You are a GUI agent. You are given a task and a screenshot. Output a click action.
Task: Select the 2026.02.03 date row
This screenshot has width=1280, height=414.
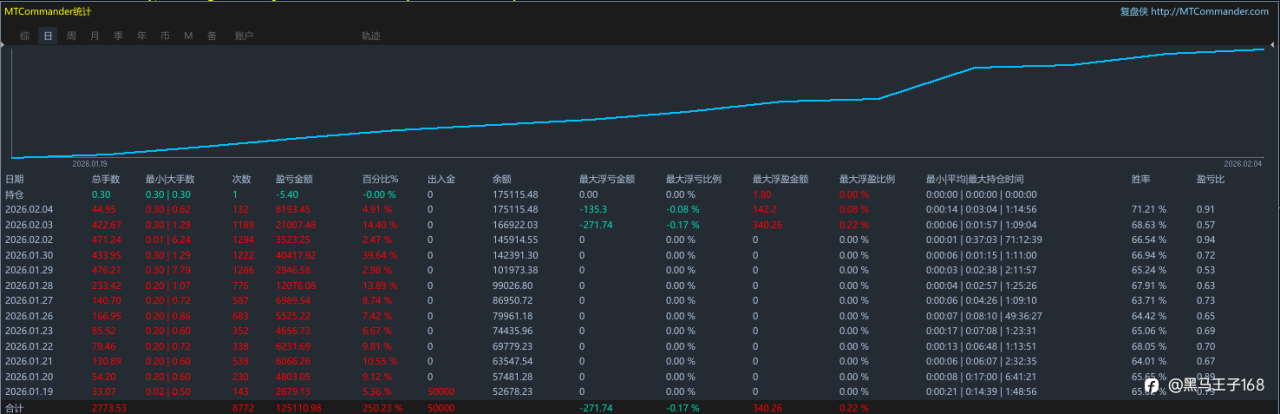click(x=640, y=225)
